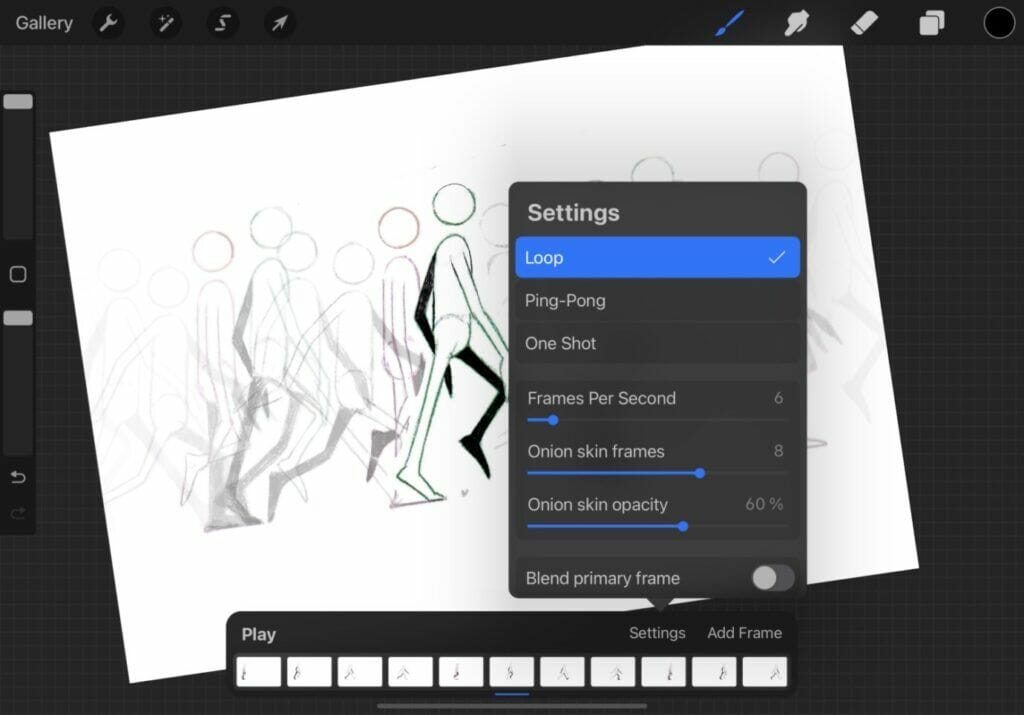Viewport: 1024px width, 715px height.
Task: Return to the Gallery
Action: [x=44, y=23]
